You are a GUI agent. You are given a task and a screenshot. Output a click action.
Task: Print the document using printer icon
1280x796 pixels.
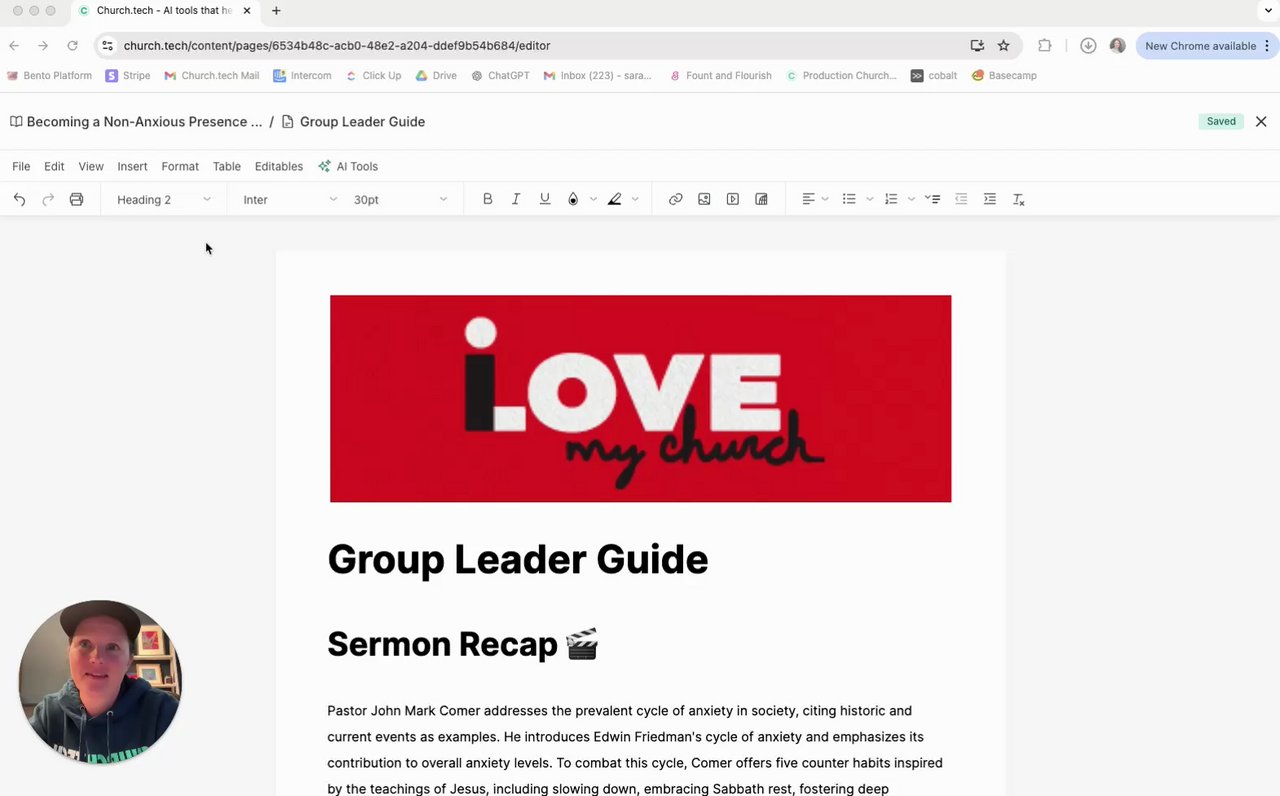[x=76, y=199]
